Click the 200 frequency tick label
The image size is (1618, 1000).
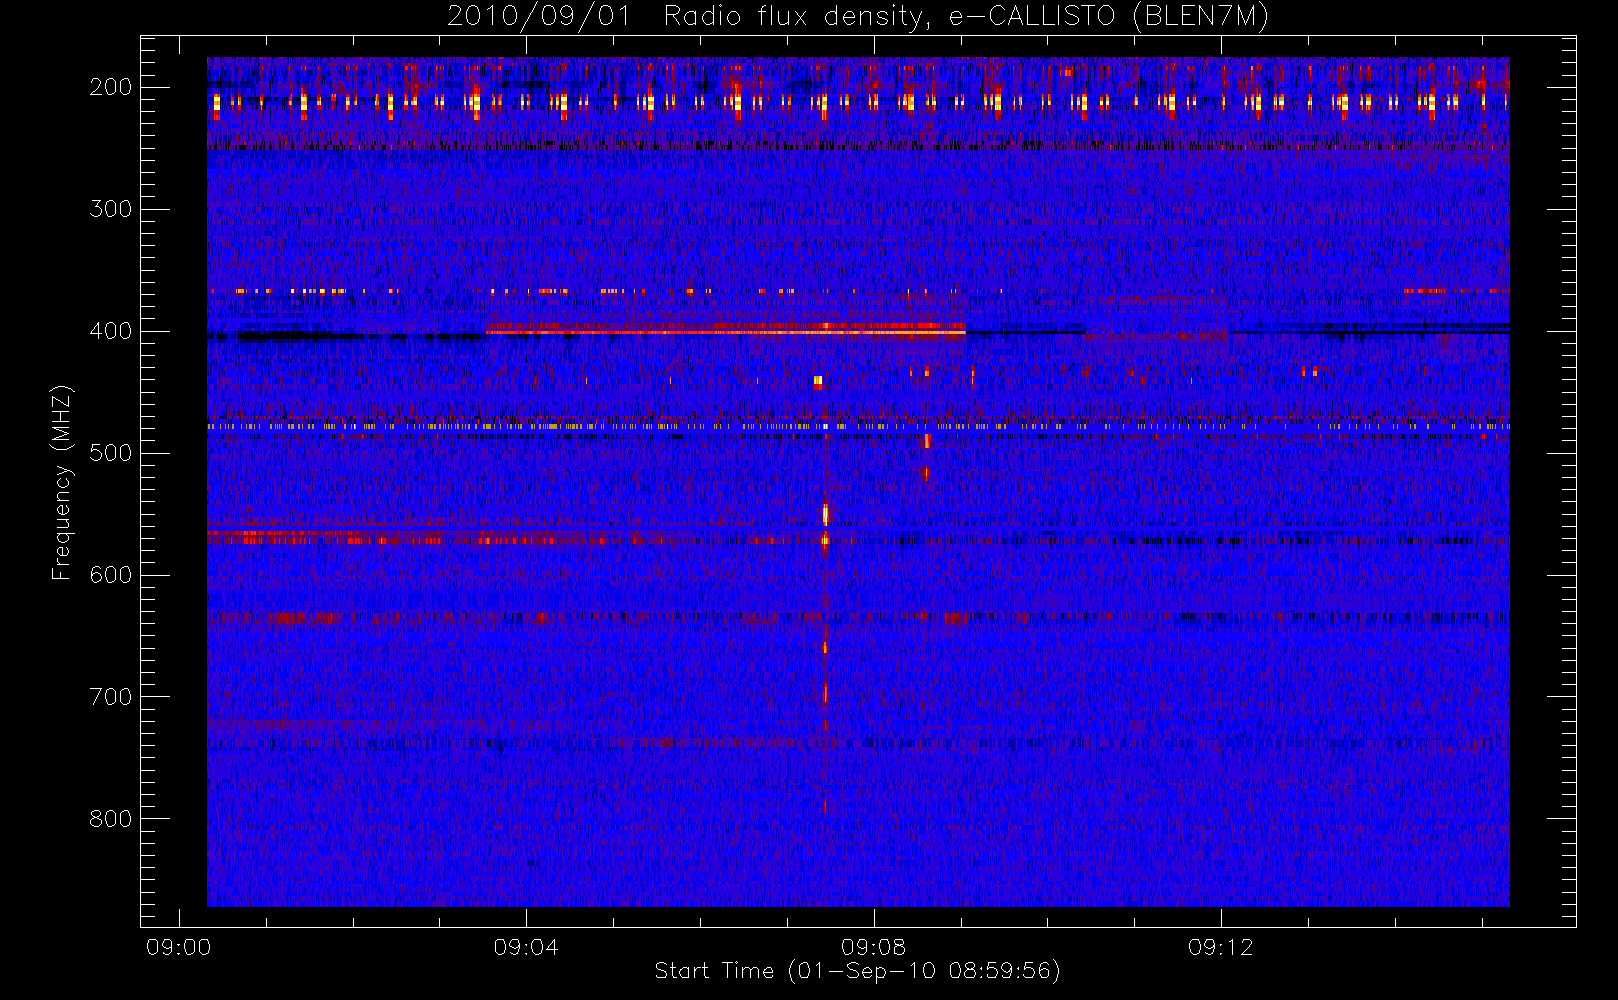pos(110,87)
